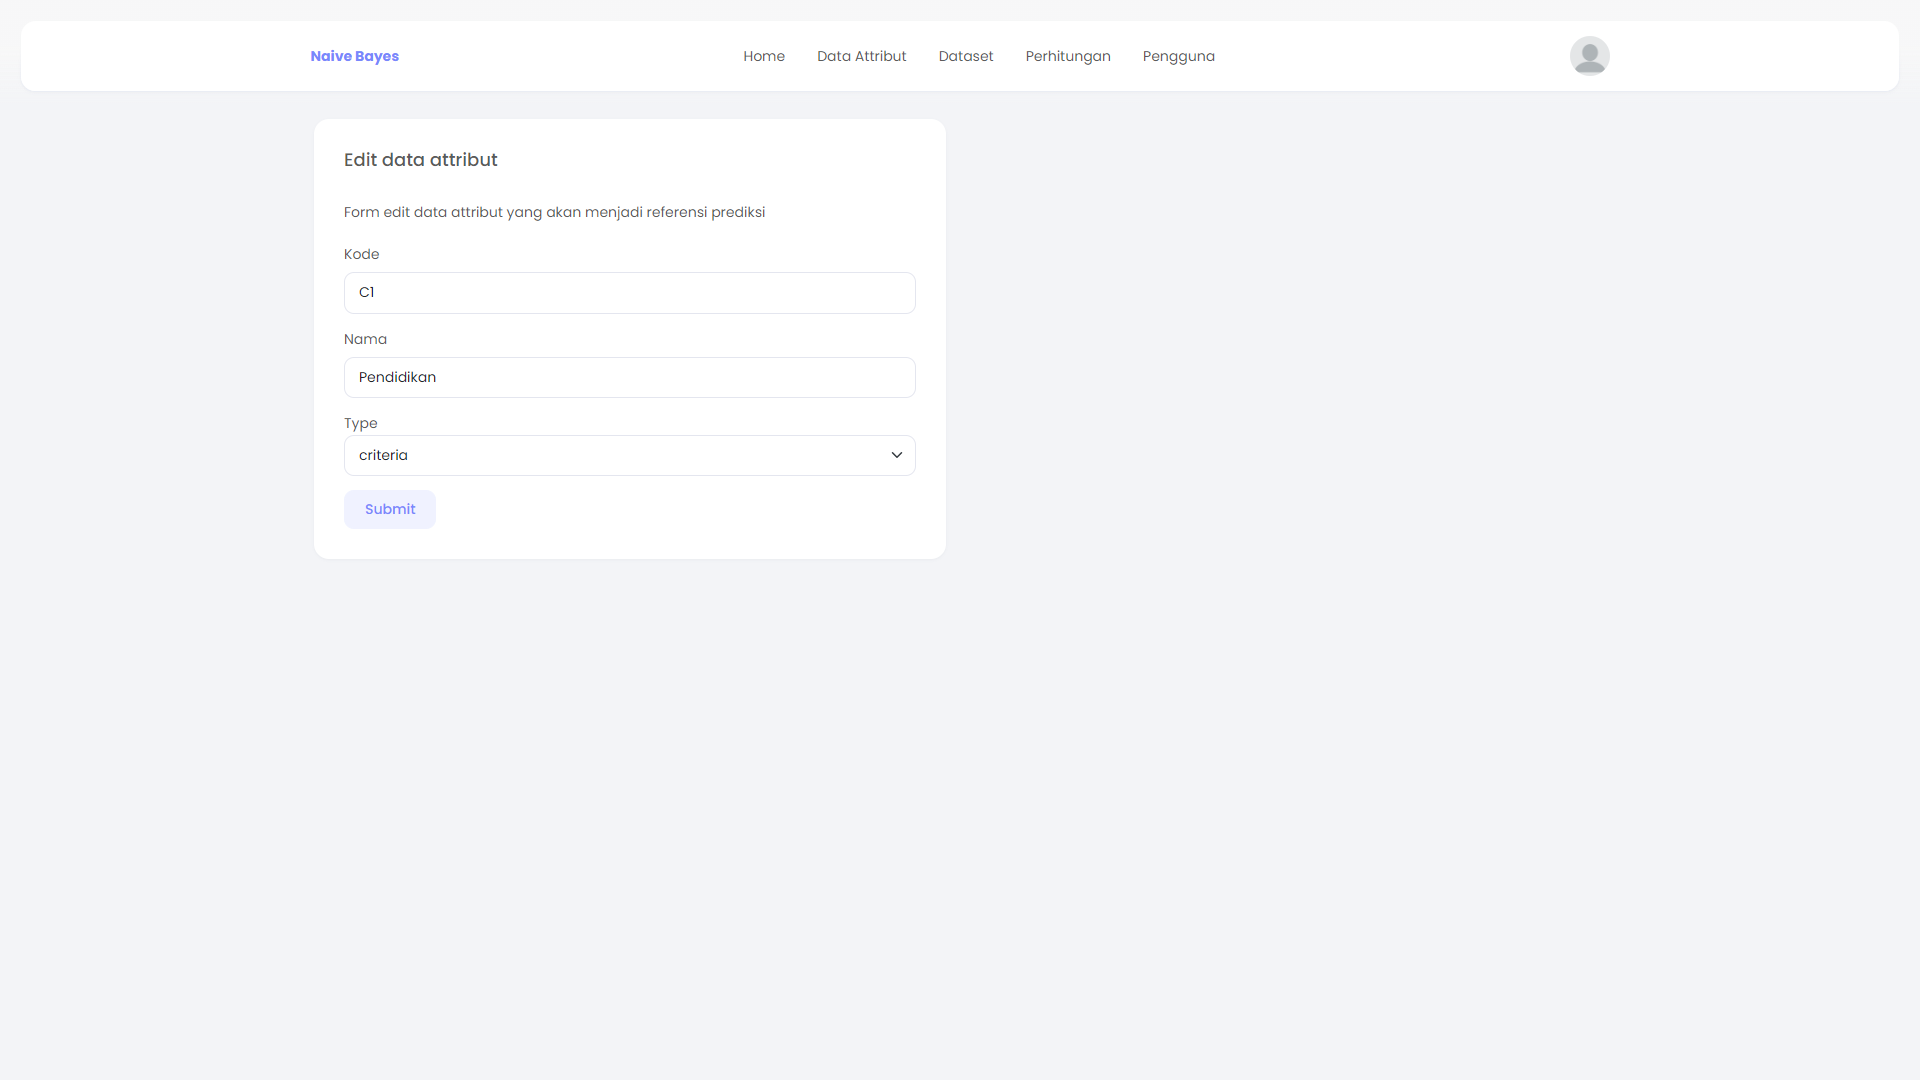Click the Kode field label
Viewport: 1920px width, 1080px height.
tap(362, 254)
